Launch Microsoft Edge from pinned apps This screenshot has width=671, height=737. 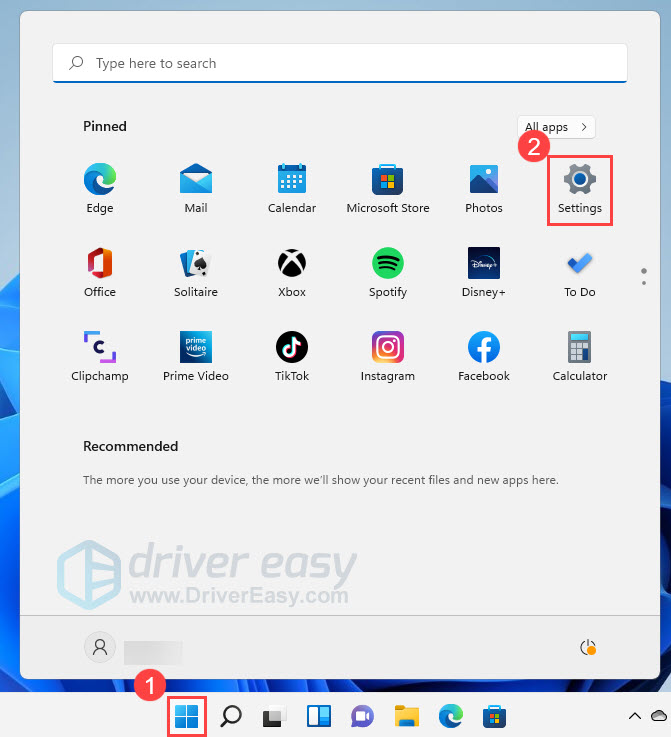click(100, 188)
